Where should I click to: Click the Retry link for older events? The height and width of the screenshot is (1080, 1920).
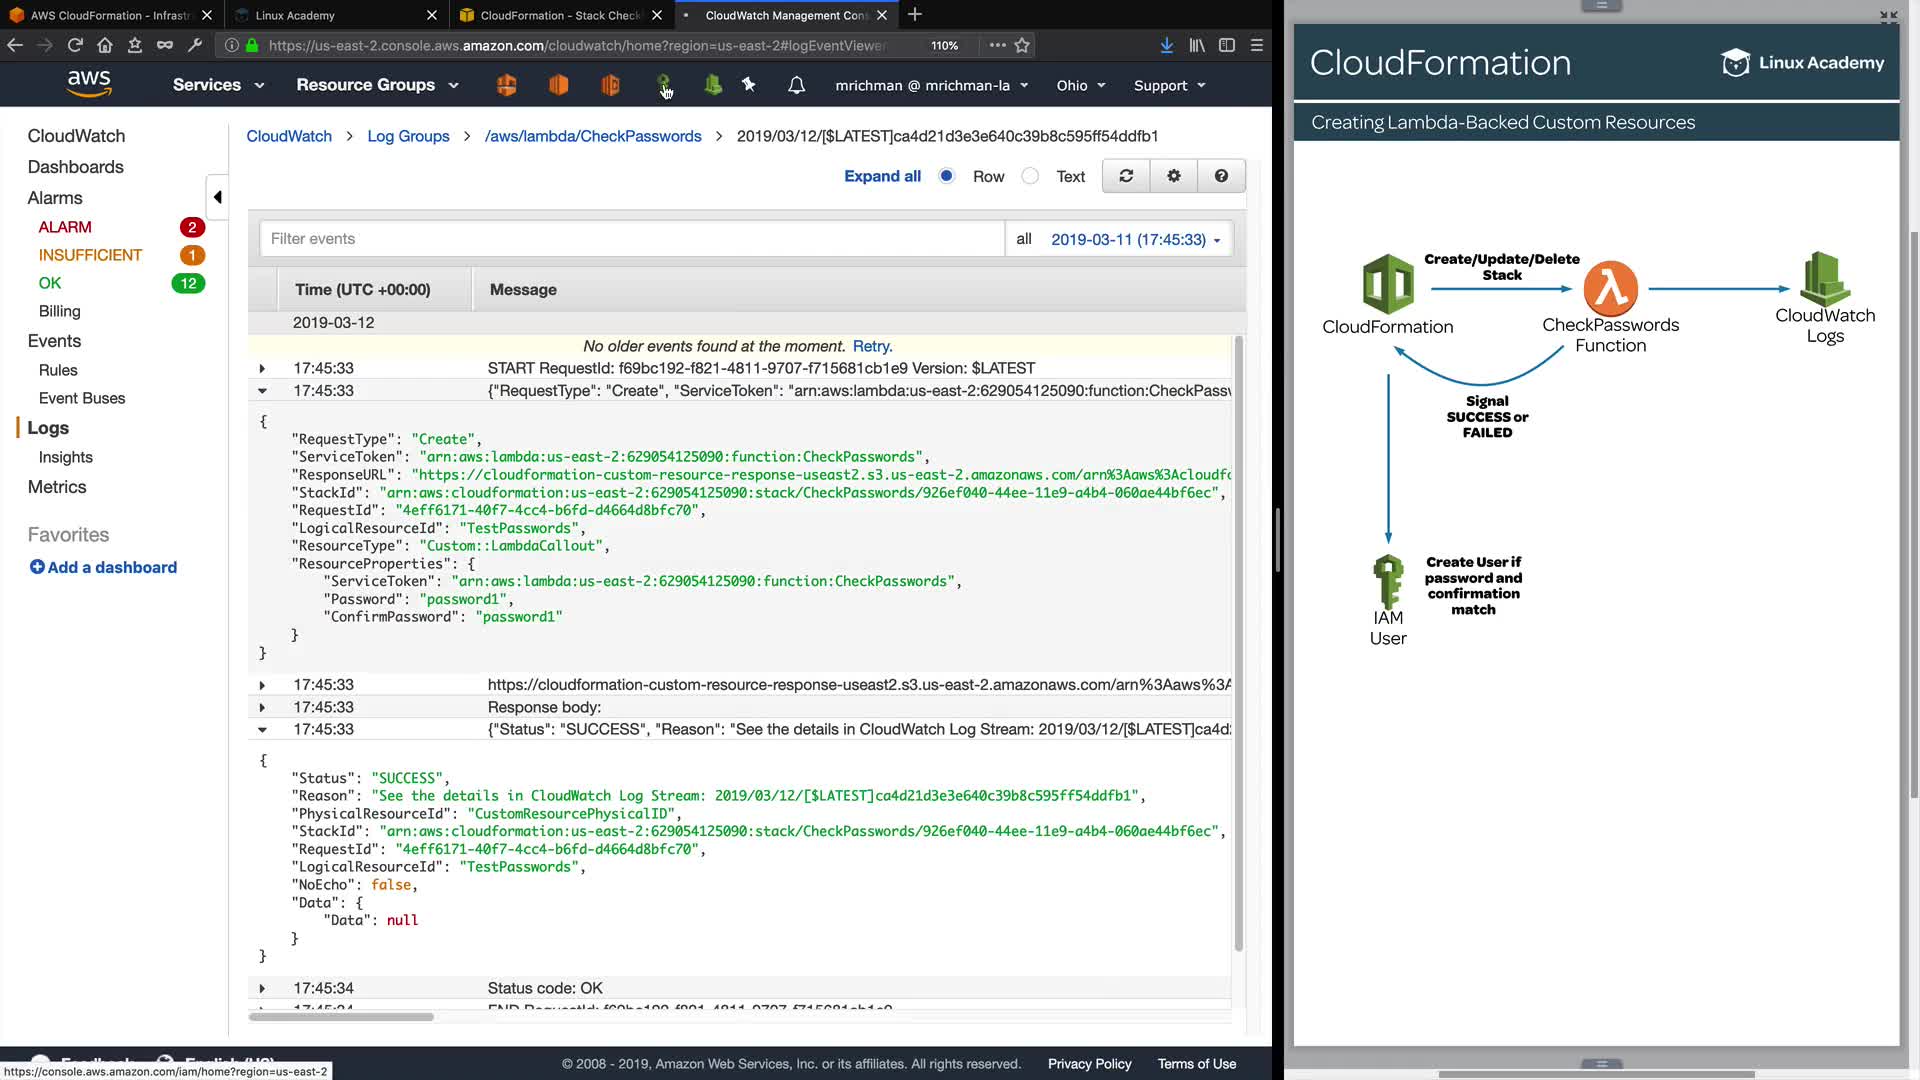[x=871, y=346]
